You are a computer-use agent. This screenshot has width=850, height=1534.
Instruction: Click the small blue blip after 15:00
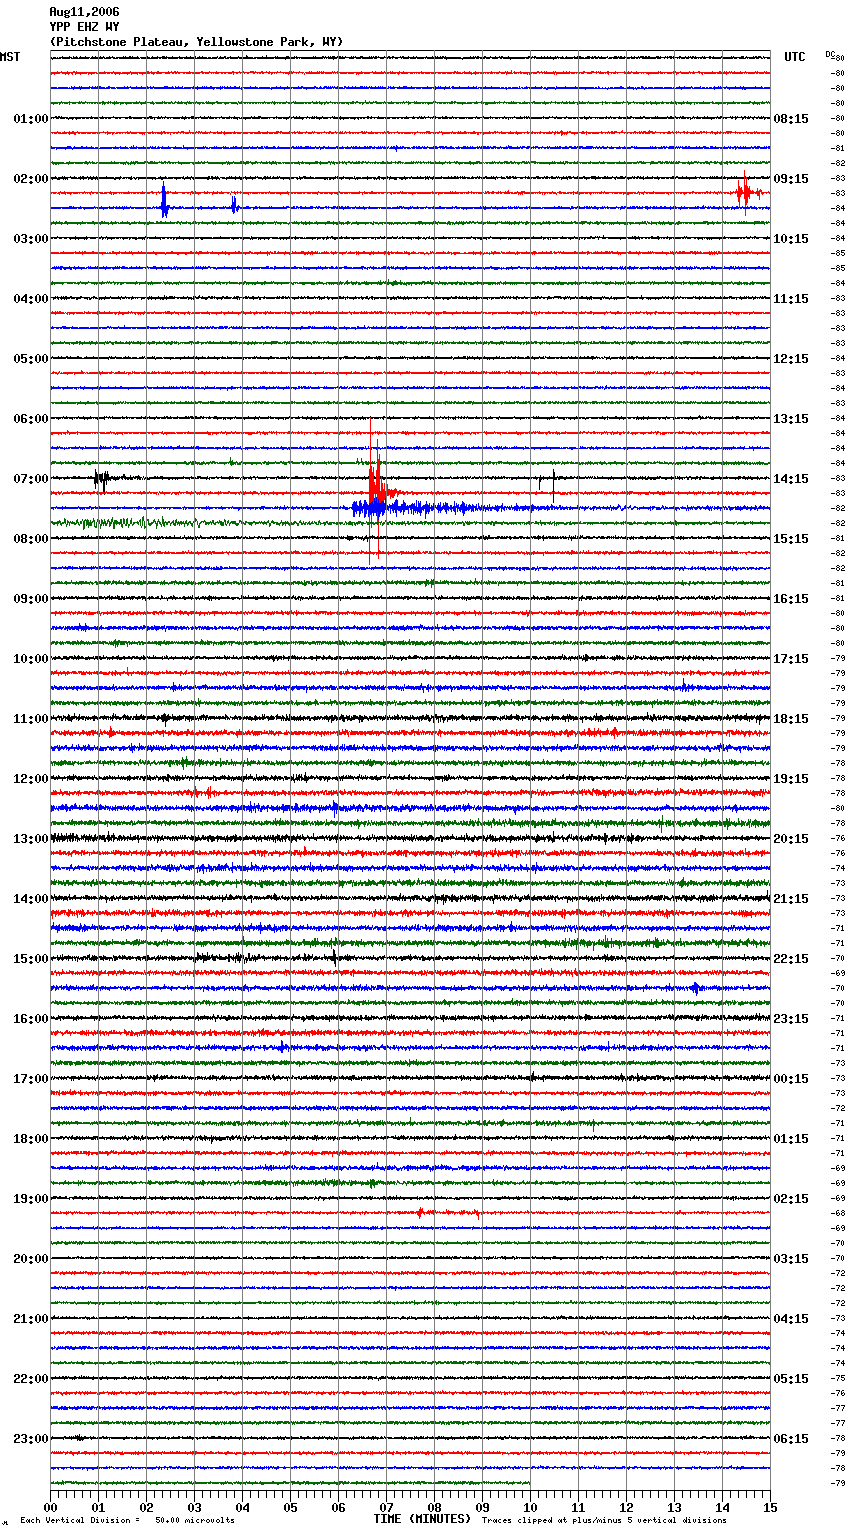coord(695,988)
